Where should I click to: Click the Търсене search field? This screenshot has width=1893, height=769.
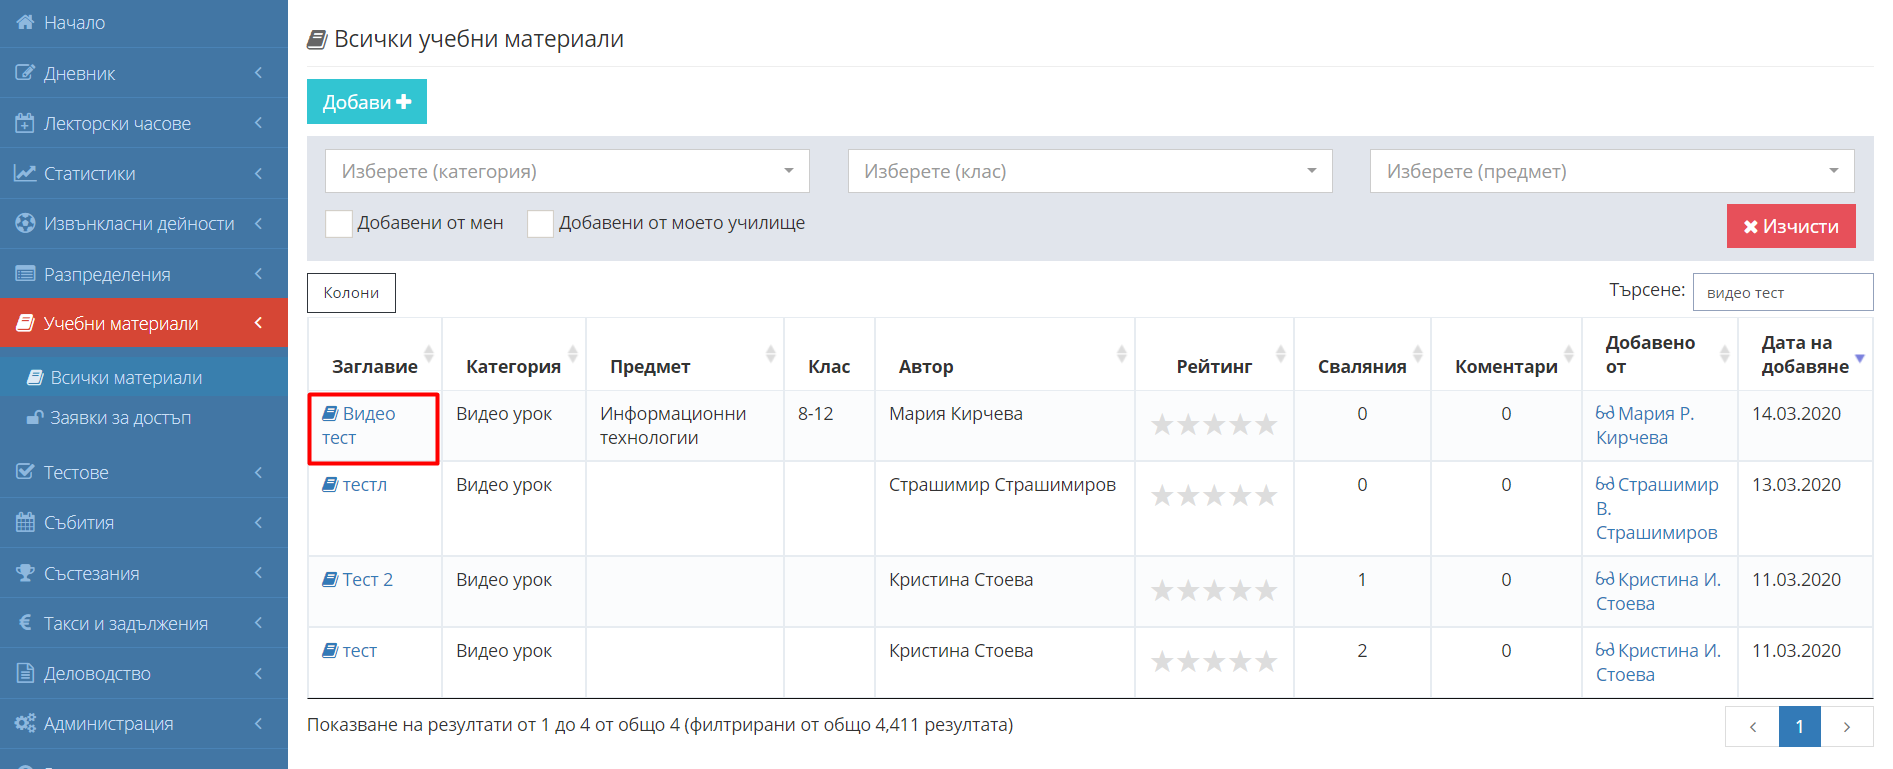coord(1782,292)
